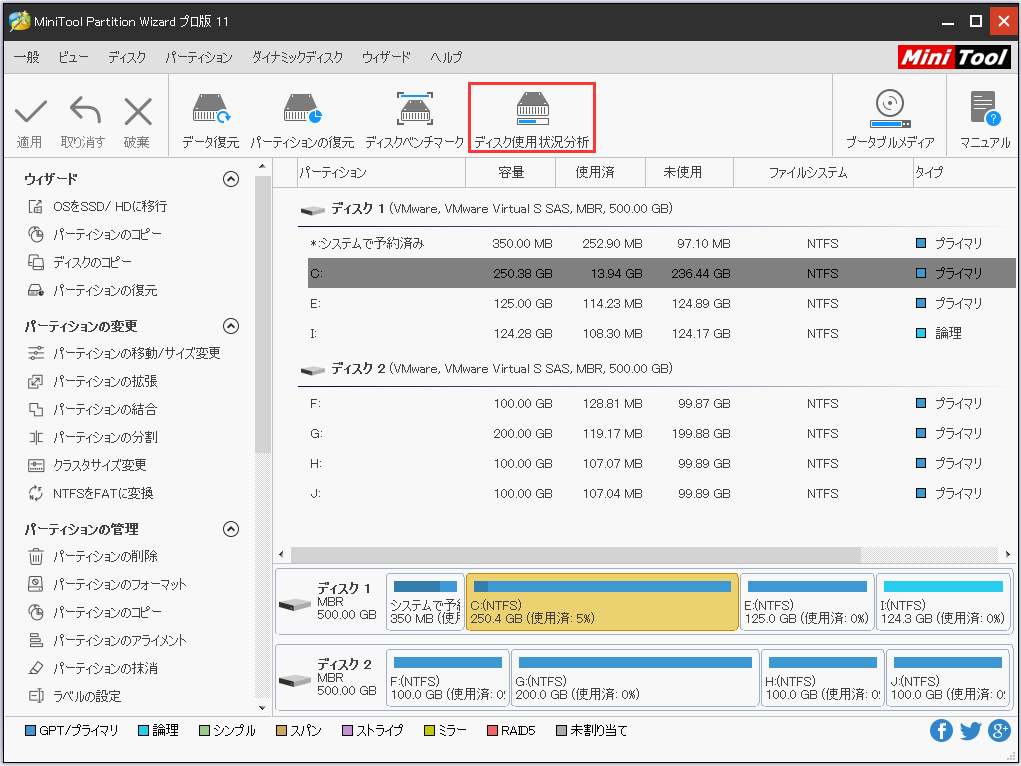
Task: Open the Facebook icon in status bar
Action: [x=941, y=731]
